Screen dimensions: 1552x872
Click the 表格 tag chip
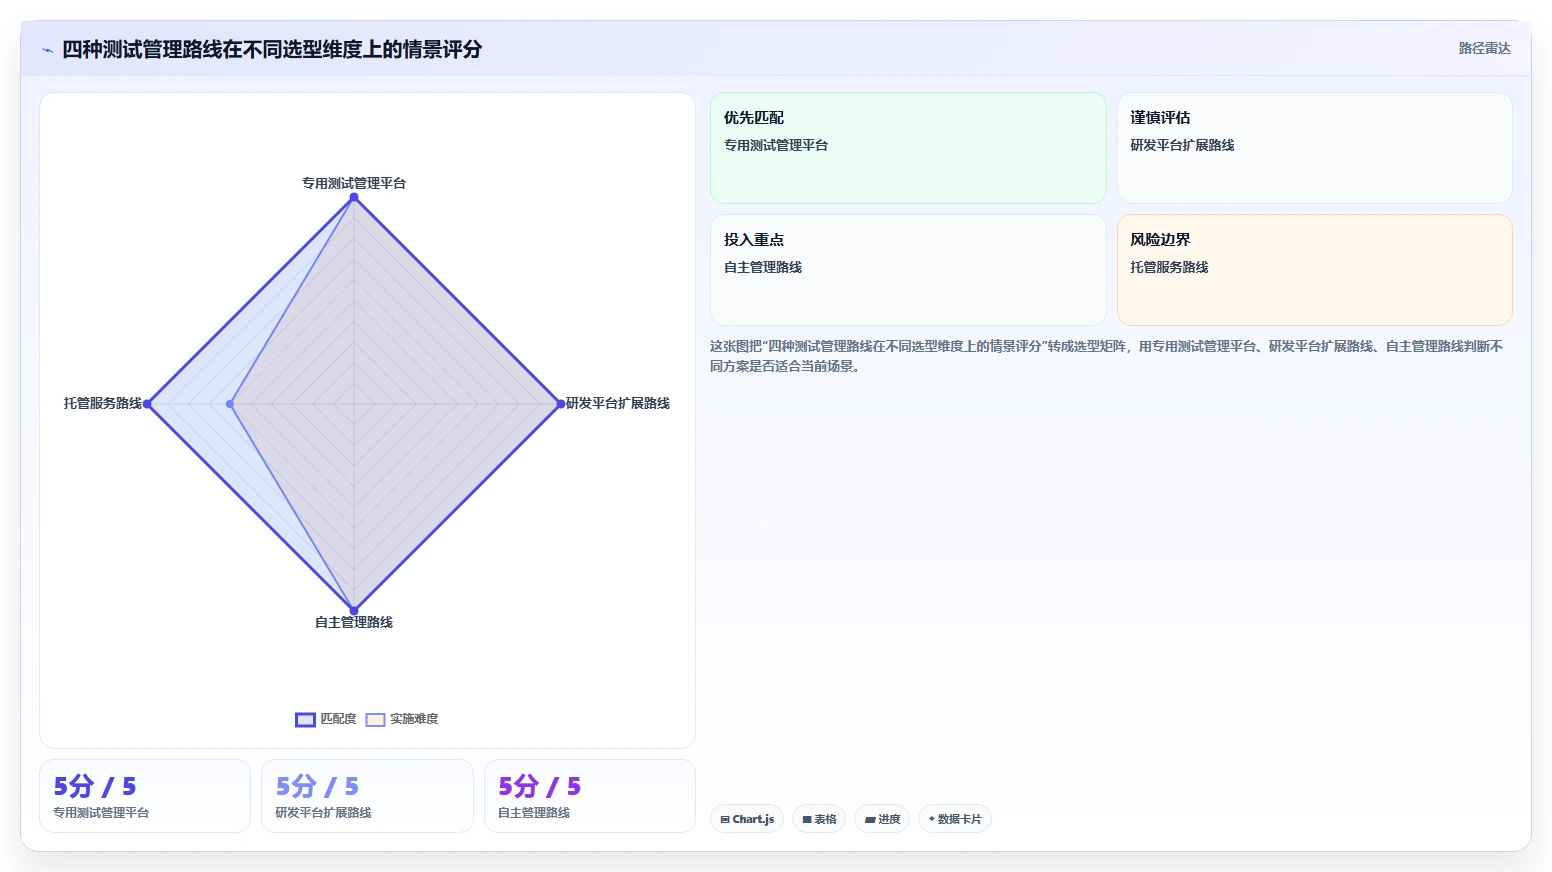pos(819,819)
